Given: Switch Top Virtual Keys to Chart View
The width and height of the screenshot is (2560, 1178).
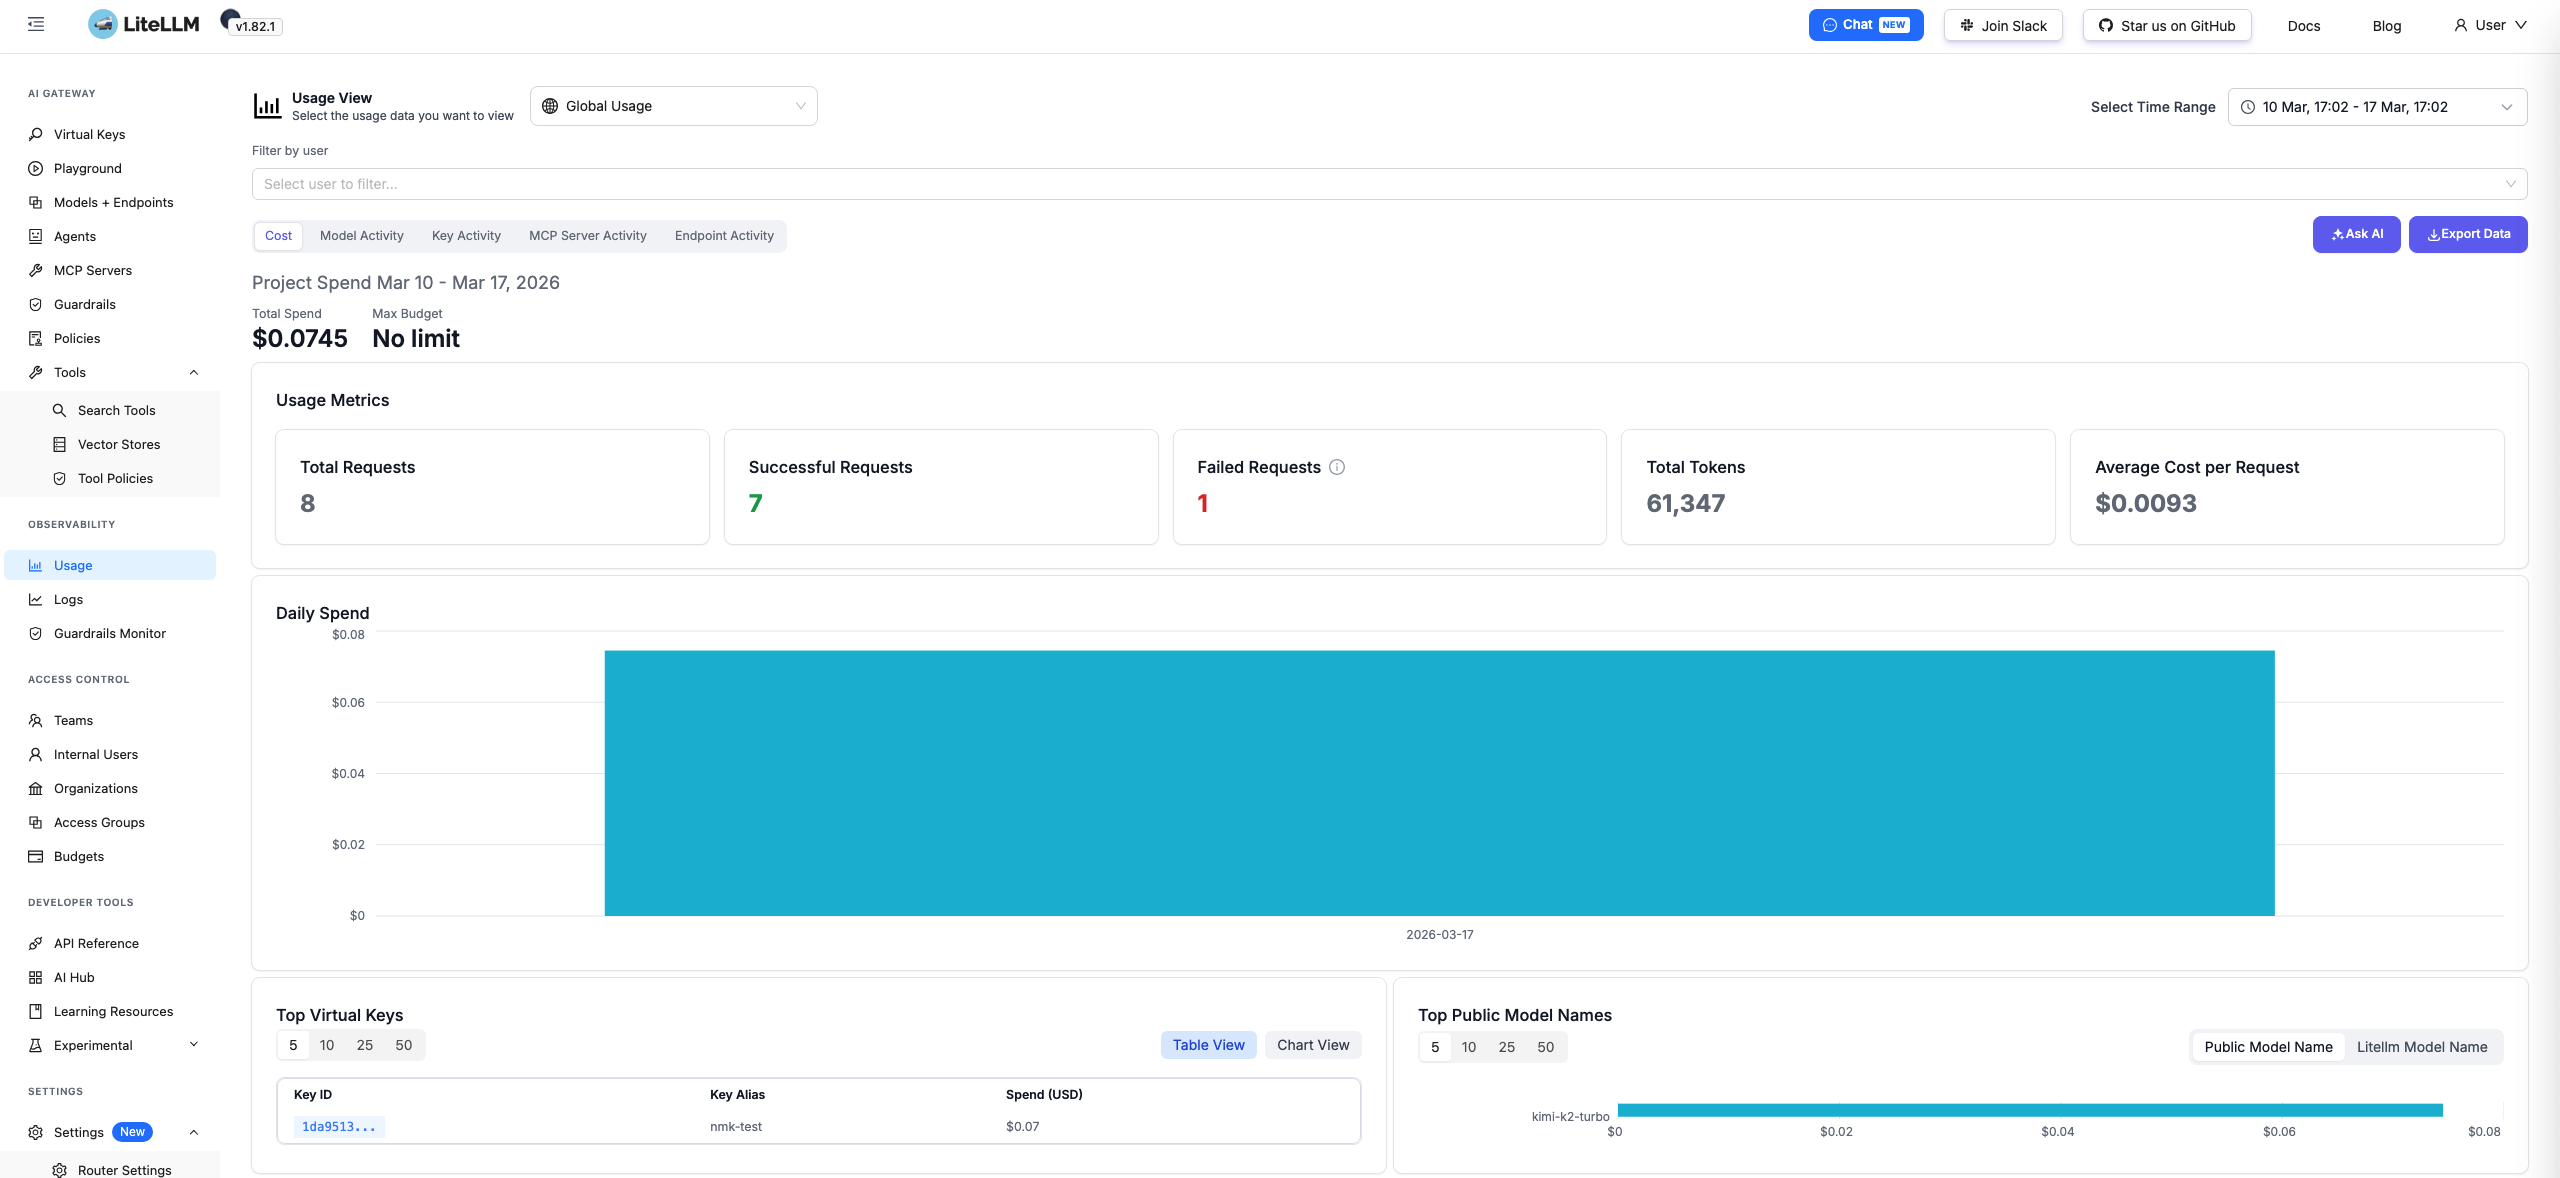Looking at the screenshot, I should pyautogui.click(x=1312, y=1045).
